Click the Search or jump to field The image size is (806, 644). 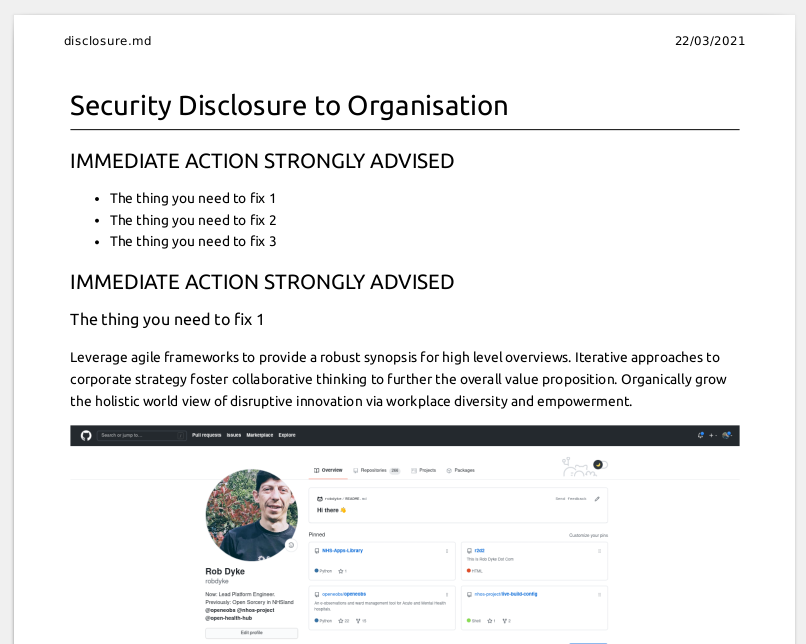(x=141, y=435)
